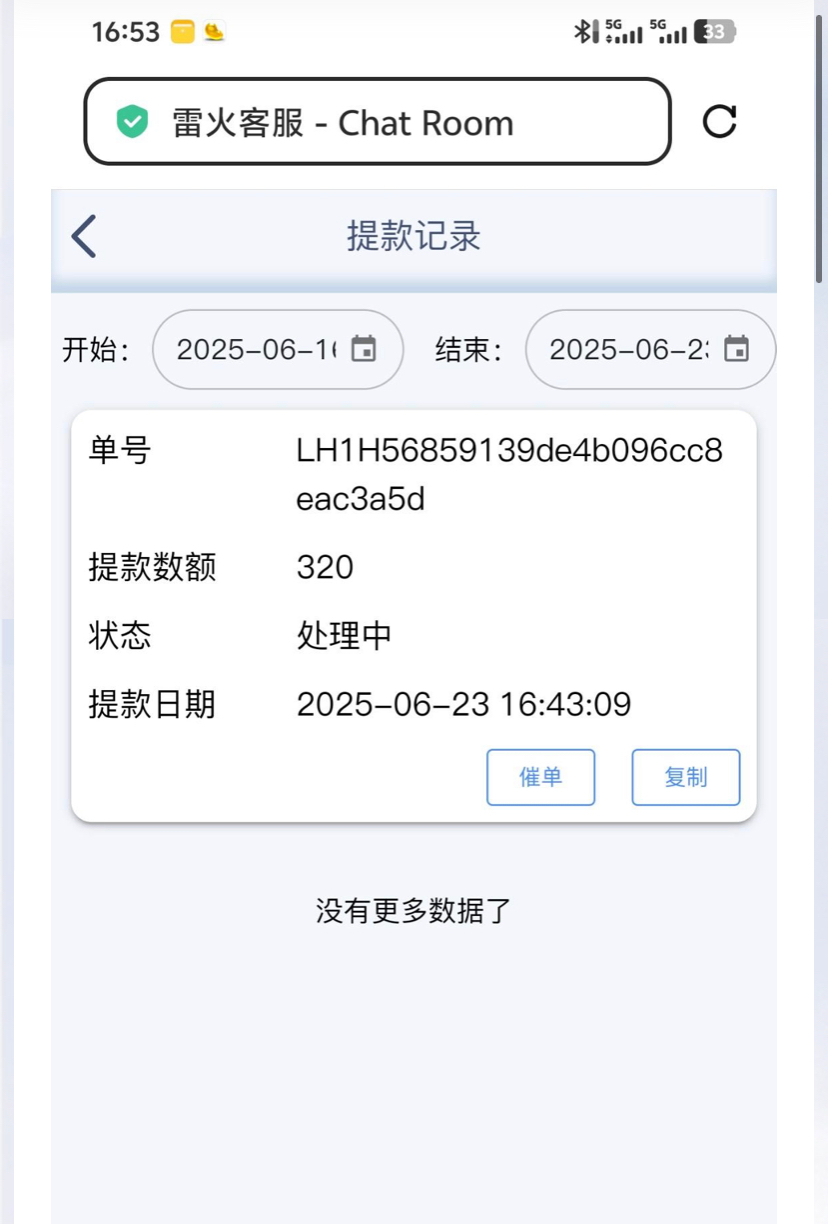828x1224 pixels.
Task: Click the page reload icon
Action: pos(720,121)
